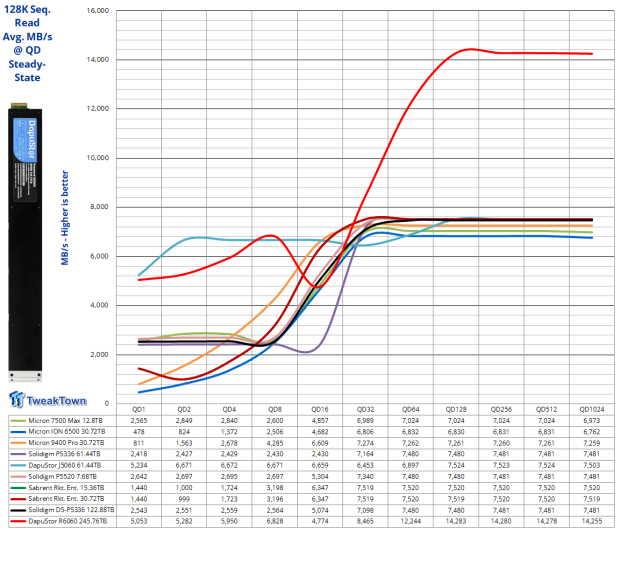Viewport: 620px width, 568px height.
Task: Click the pink Solidigm P5520 legend swatch
Action: [x=18, y=477]
